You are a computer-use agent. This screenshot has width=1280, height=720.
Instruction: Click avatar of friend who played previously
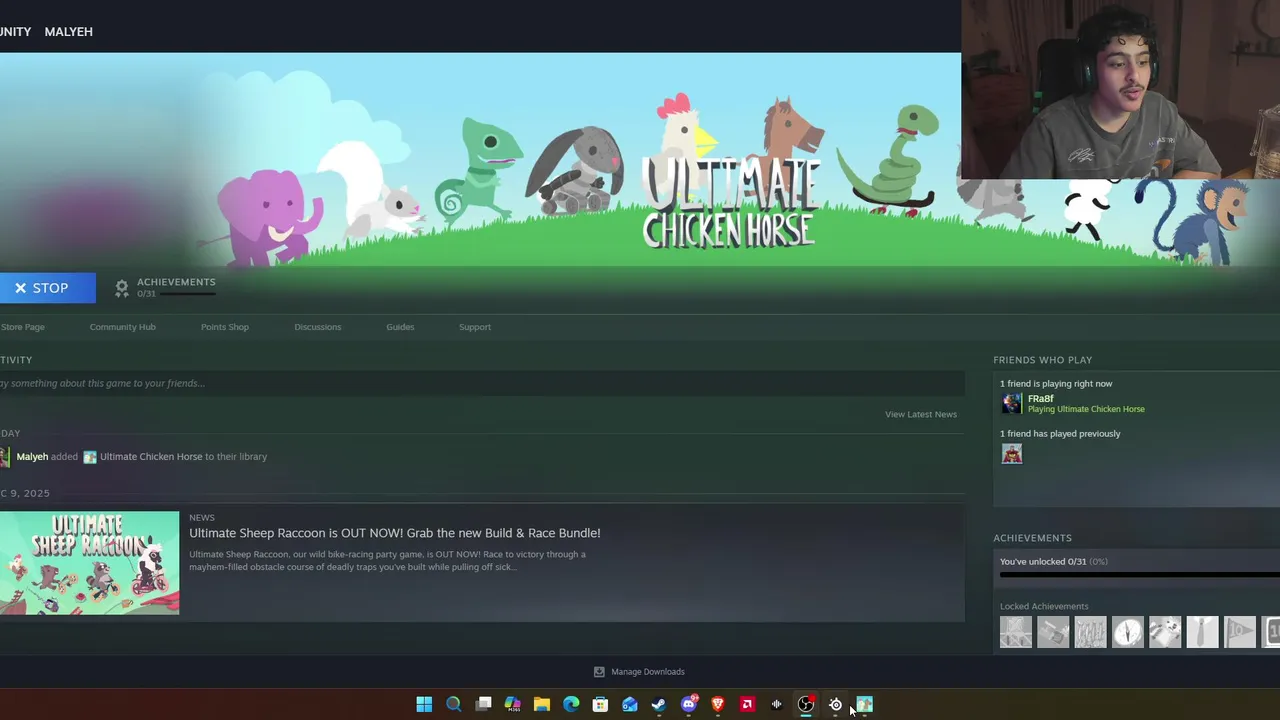[x=1012, y=454]
